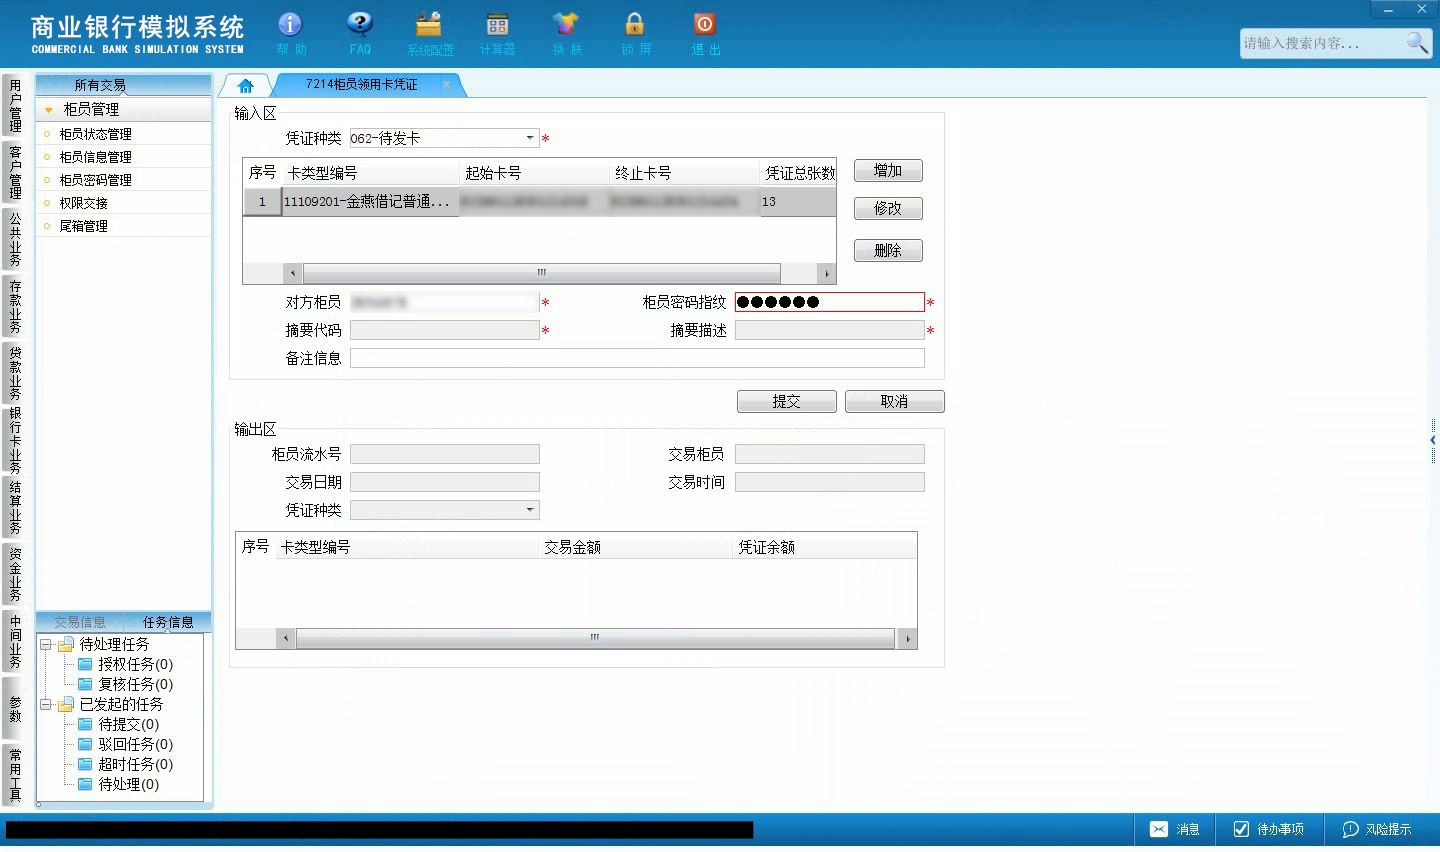
Task: Click the 所有交易 header tab
Action: (100, 85)
